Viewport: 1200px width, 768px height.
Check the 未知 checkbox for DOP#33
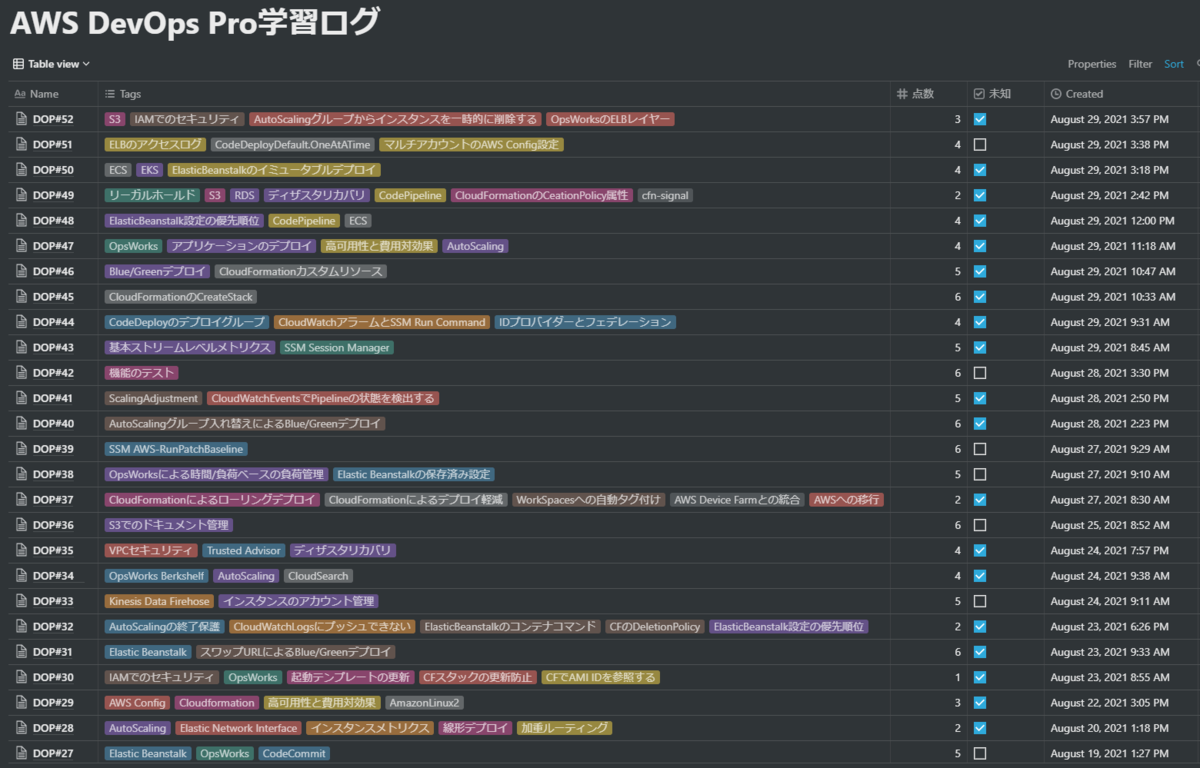(980, 601)
